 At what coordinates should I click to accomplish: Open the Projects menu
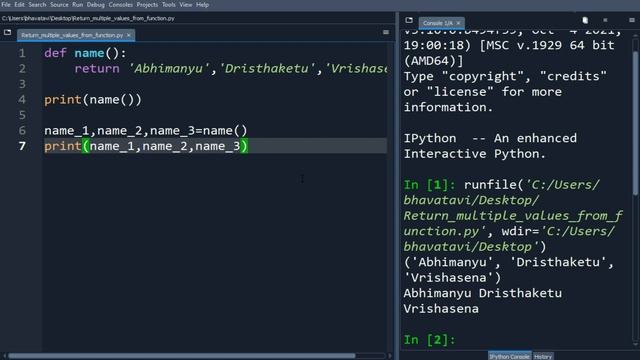(147, 4)
